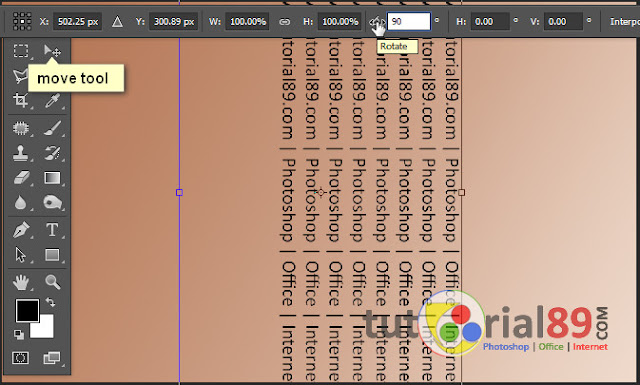The width and height of the screenshot is (640, 385).
Task: Select the Rectangular Marquee tool
Action: click(x=21, y=51)
